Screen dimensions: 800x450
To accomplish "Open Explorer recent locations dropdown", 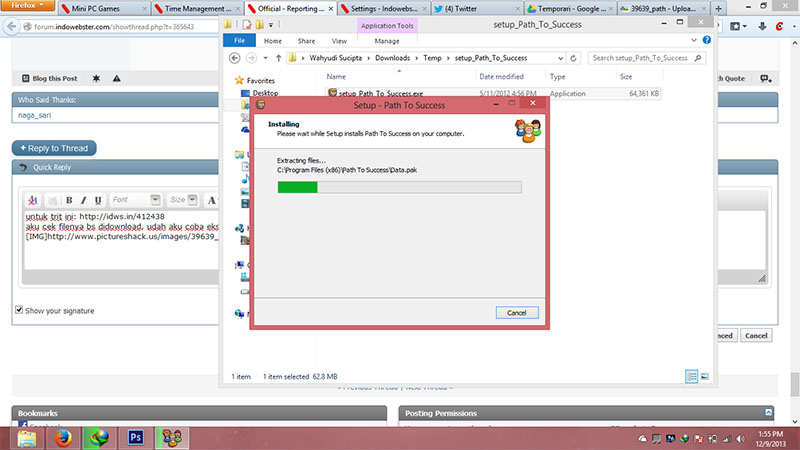I will tap(265, 58).
